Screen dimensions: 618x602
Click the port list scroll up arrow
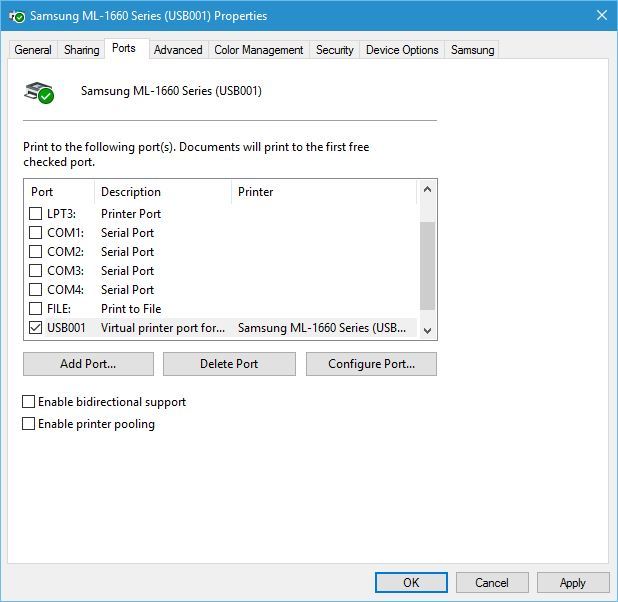427,190
